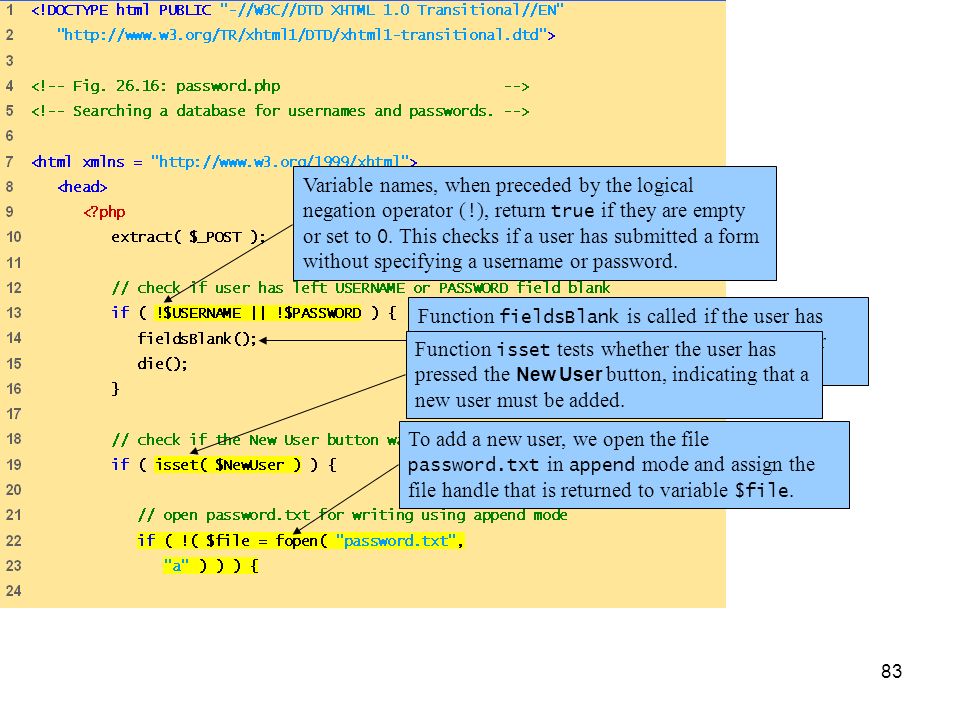Click the html xmlns tag line
The width and height of the screenshot is (960, 720).
pos(224,162)
